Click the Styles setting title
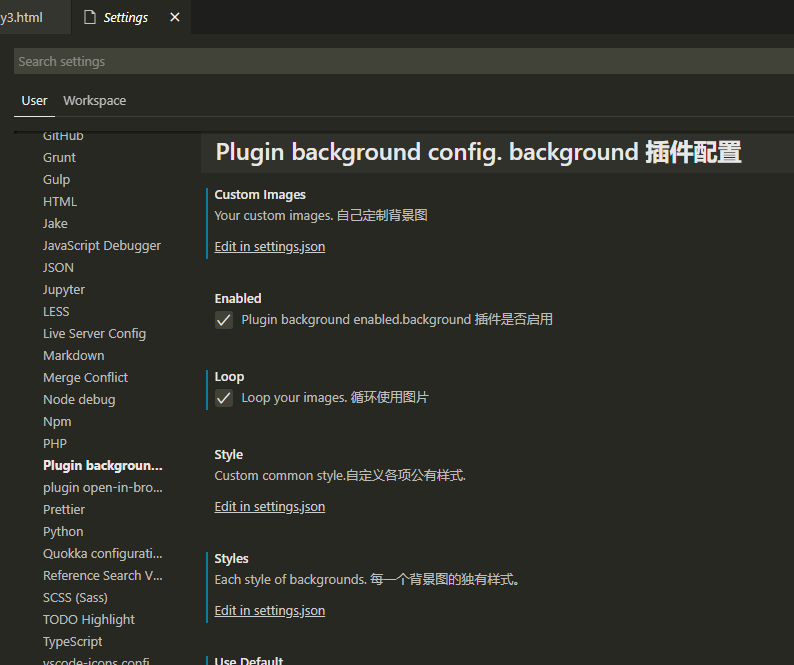Image resolution: width=794 pixels, height=665 pixels. click(x=231, y=559)
